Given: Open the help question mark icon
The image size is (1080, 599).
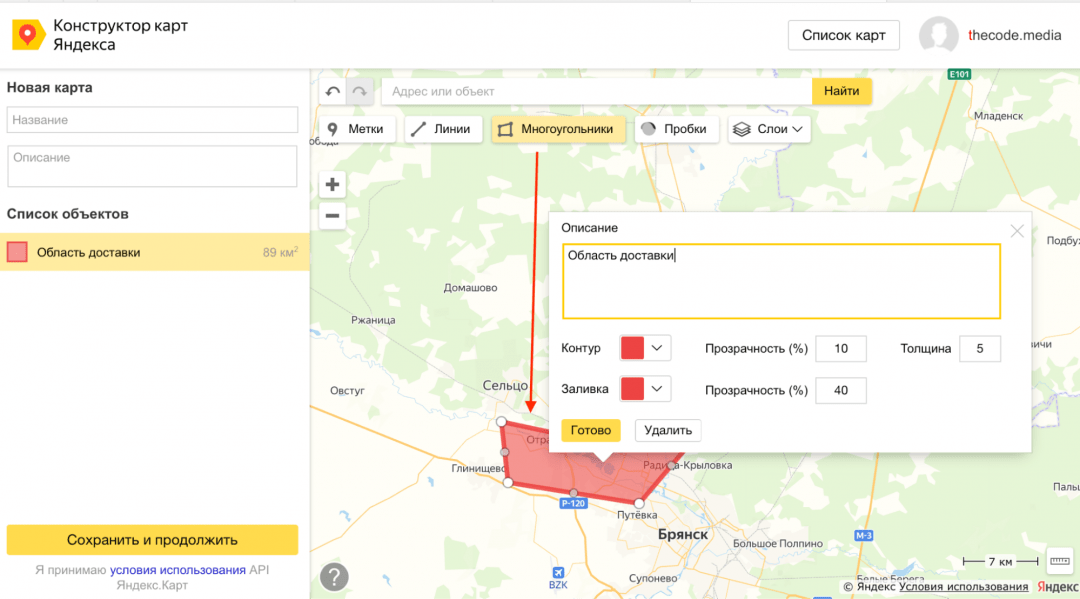Looking at the screenshot, I should [334, 577].
